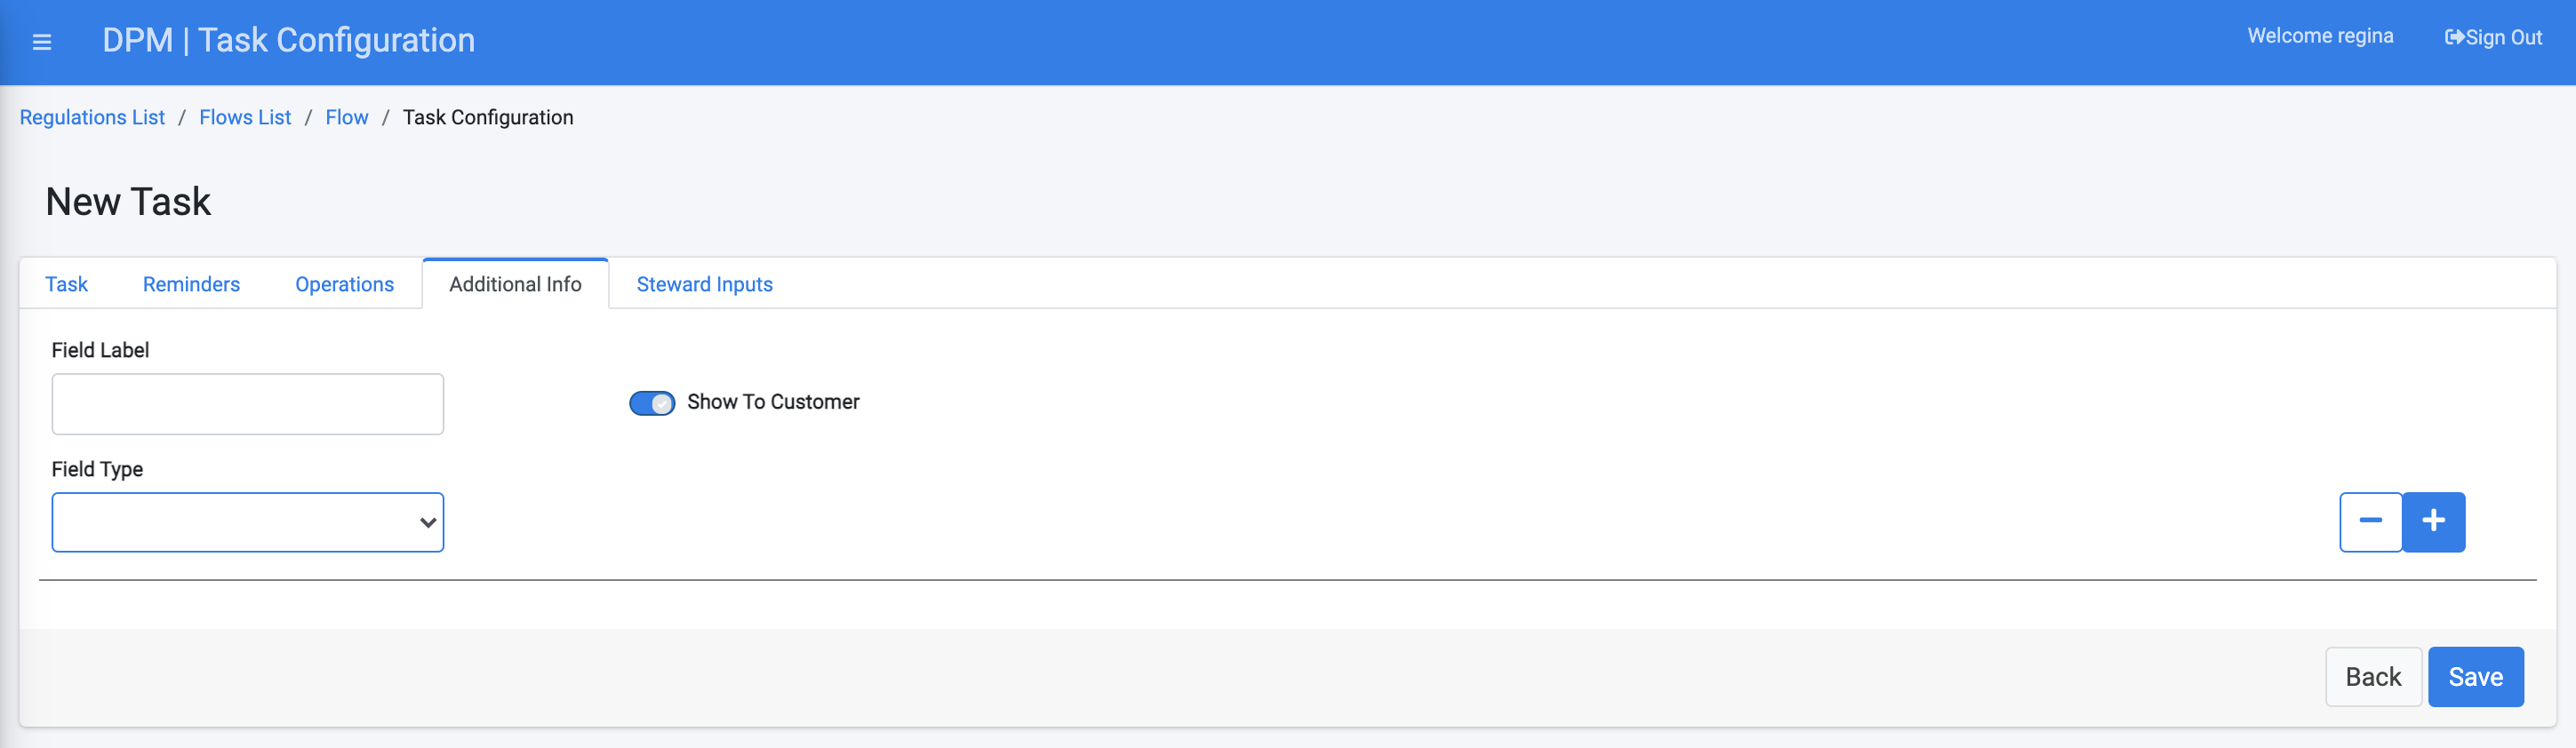Image resolution: width=2576 pixels, height=748 pixels.
Task: Open the hamburger navigation menu
Action: [x=41, y=42]
